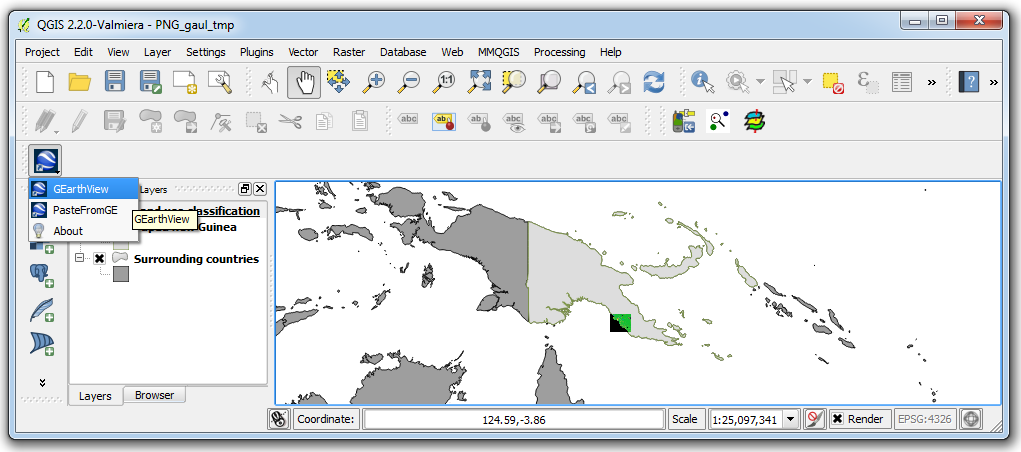Click the EPSG:4326 CRS button

coord(925,419)
